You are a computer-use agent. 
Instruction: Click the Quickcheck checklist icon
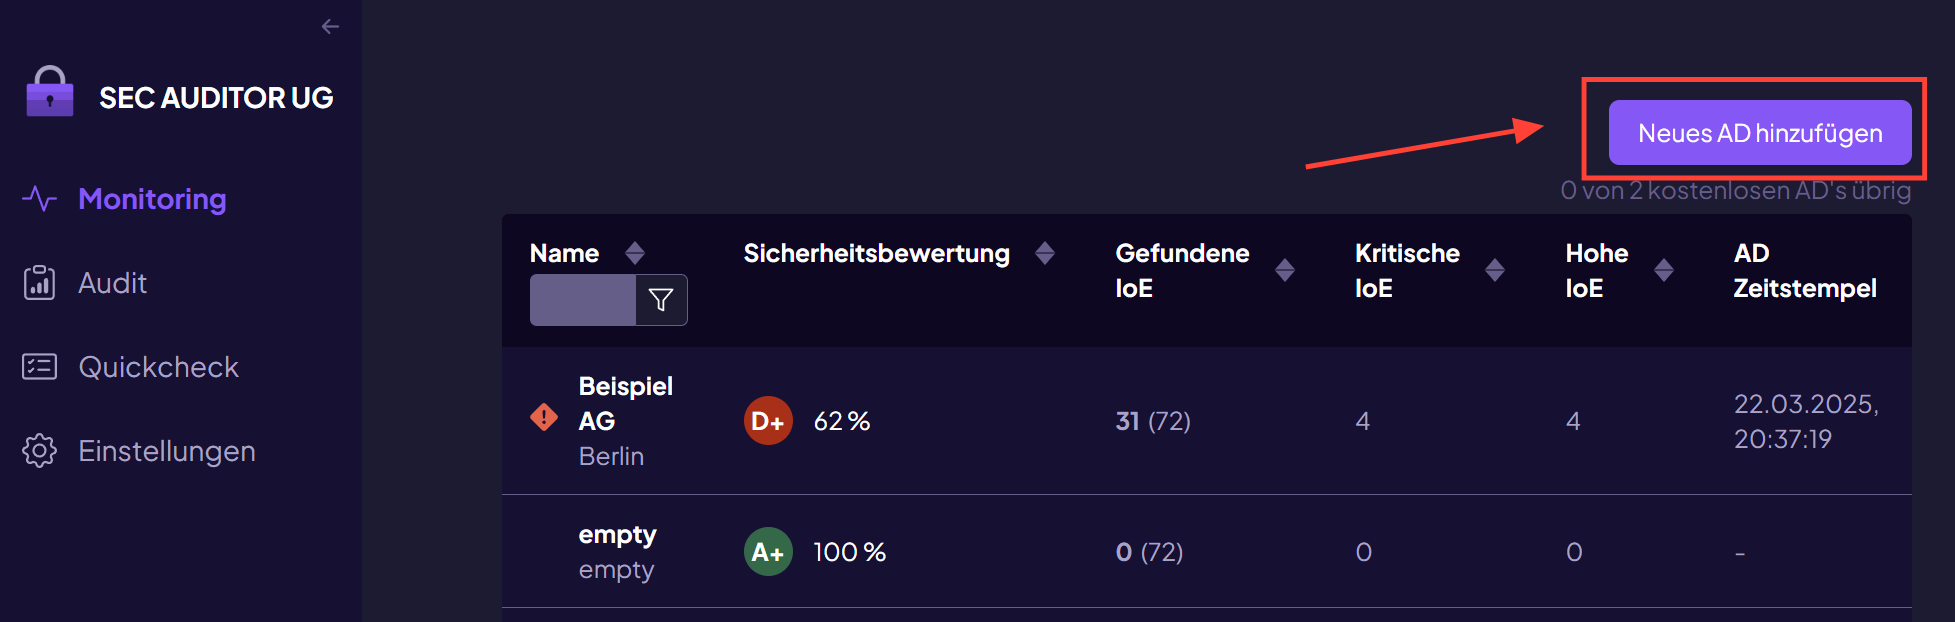[x=40, y=367]
